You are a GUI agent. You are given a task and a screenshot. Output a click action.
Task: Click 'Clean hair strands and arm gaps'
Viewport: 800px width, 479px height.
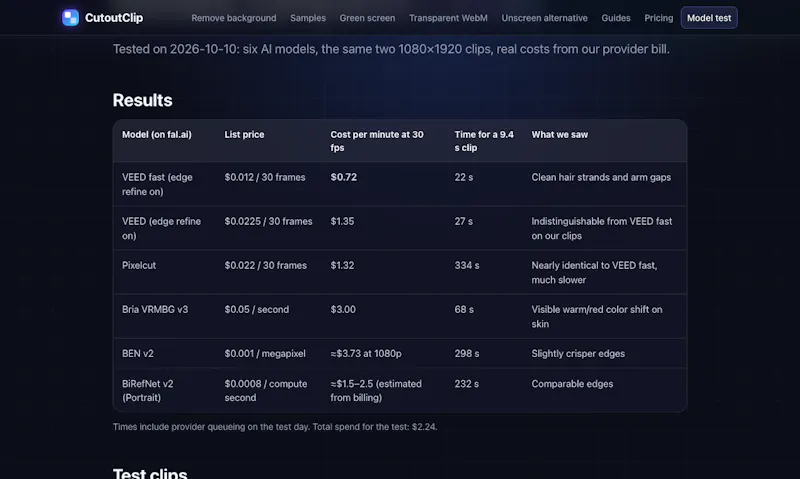601,177
